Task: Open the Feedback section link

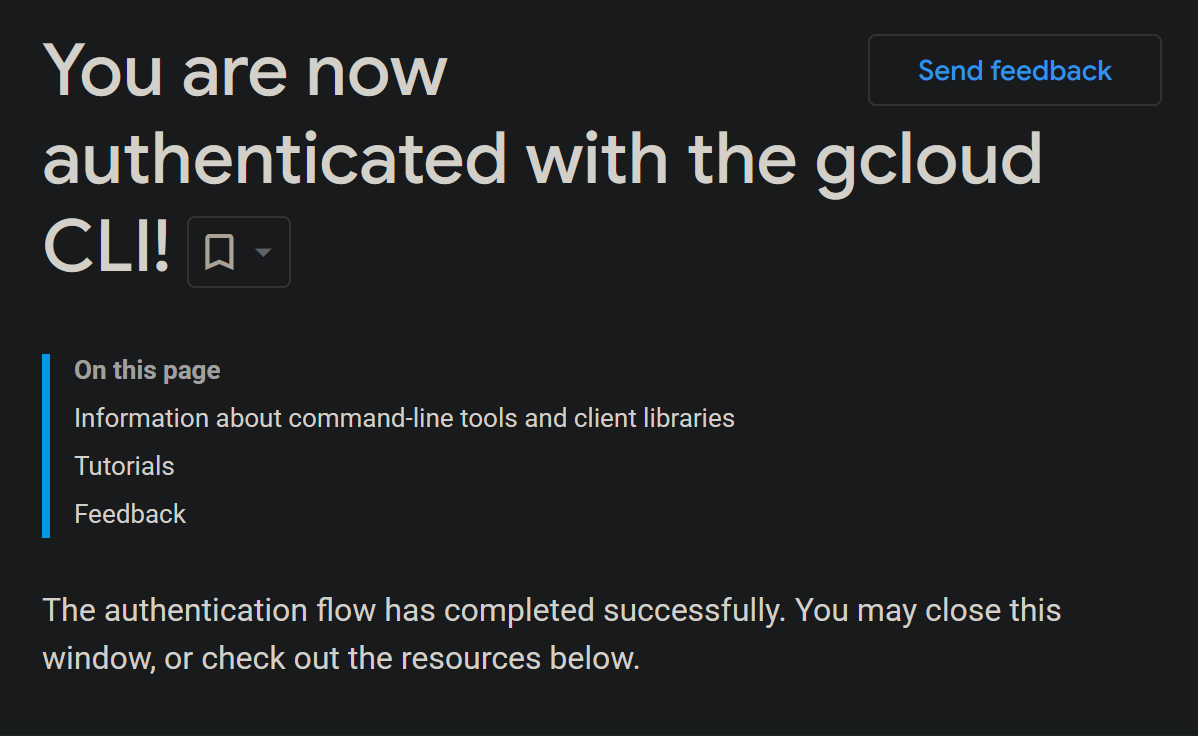Action: 130,514
